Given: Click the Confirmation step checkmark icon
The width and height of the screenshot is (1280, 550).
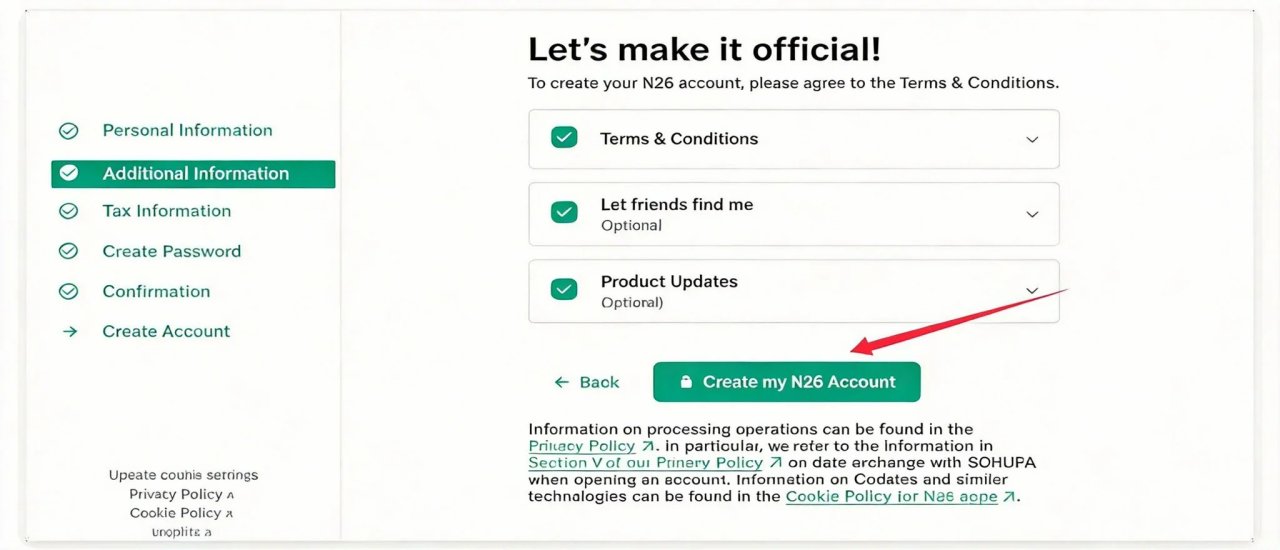Looking at the screenshot, I should coord(69,292).
